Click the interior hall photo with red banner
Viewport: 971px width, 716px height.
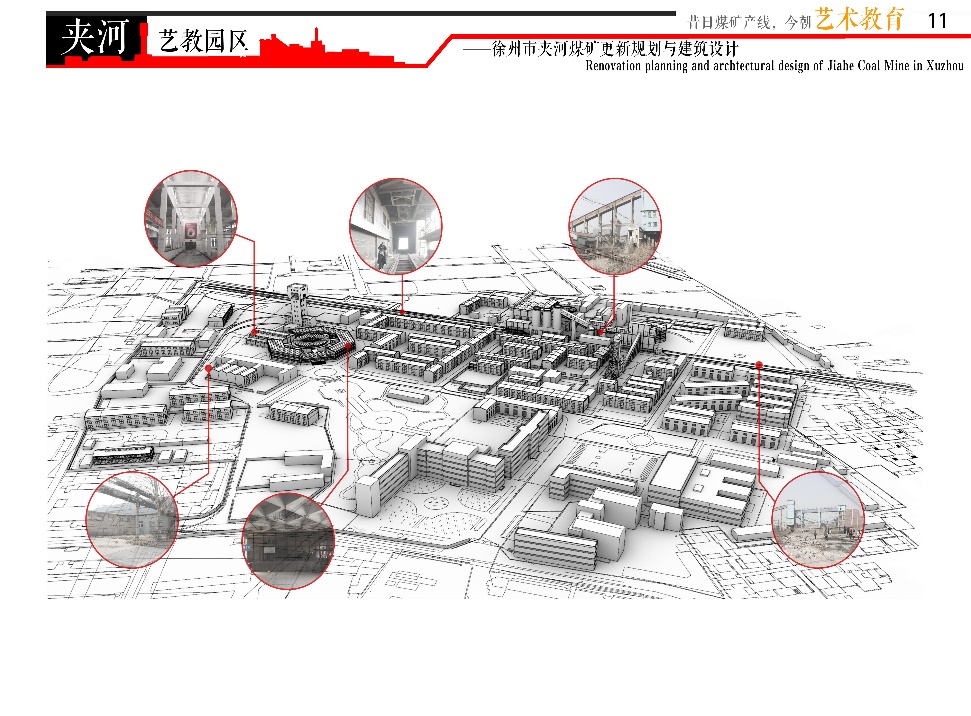191,219
